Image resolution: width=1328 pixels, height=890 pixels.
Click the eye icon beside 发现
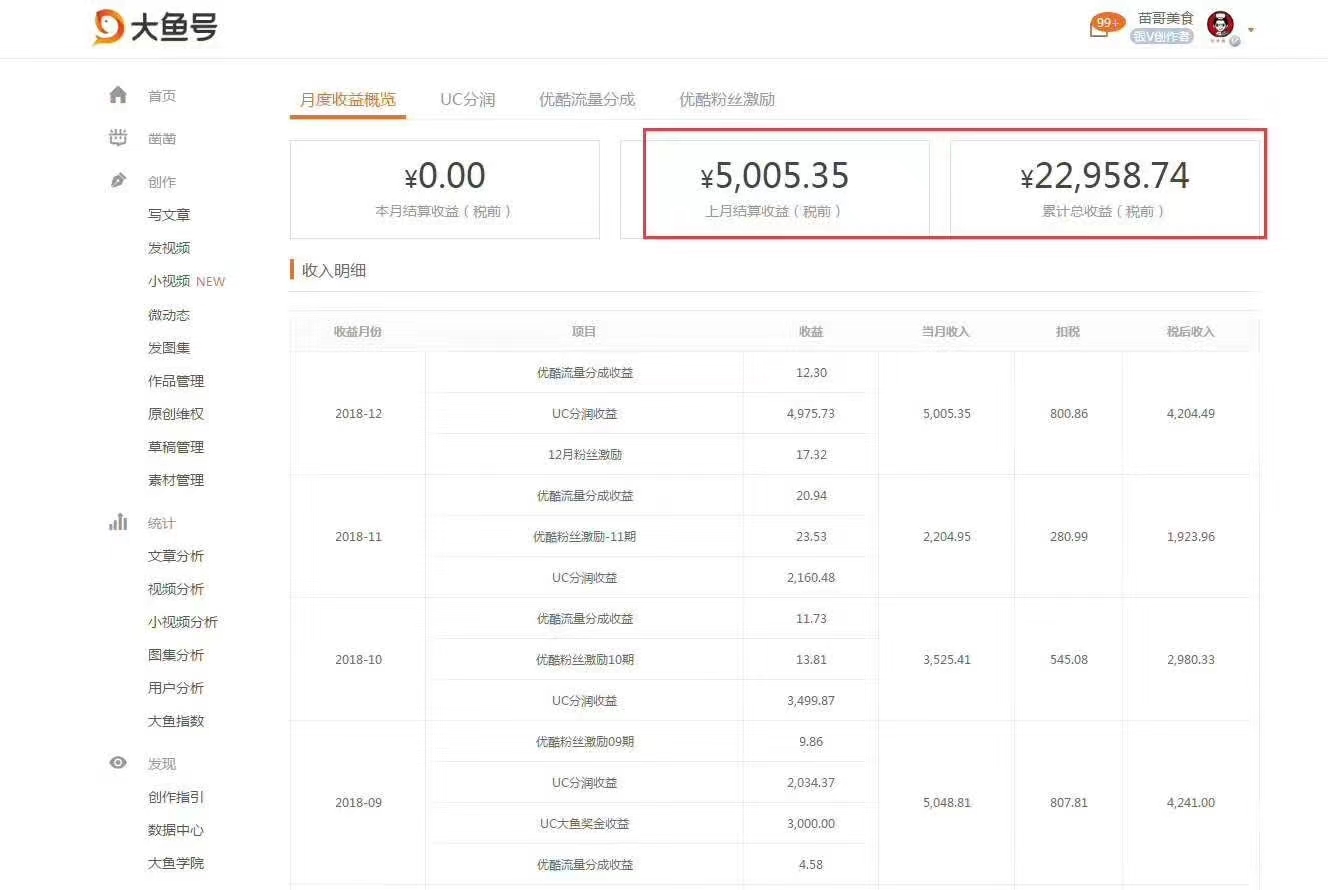(118, 763)
